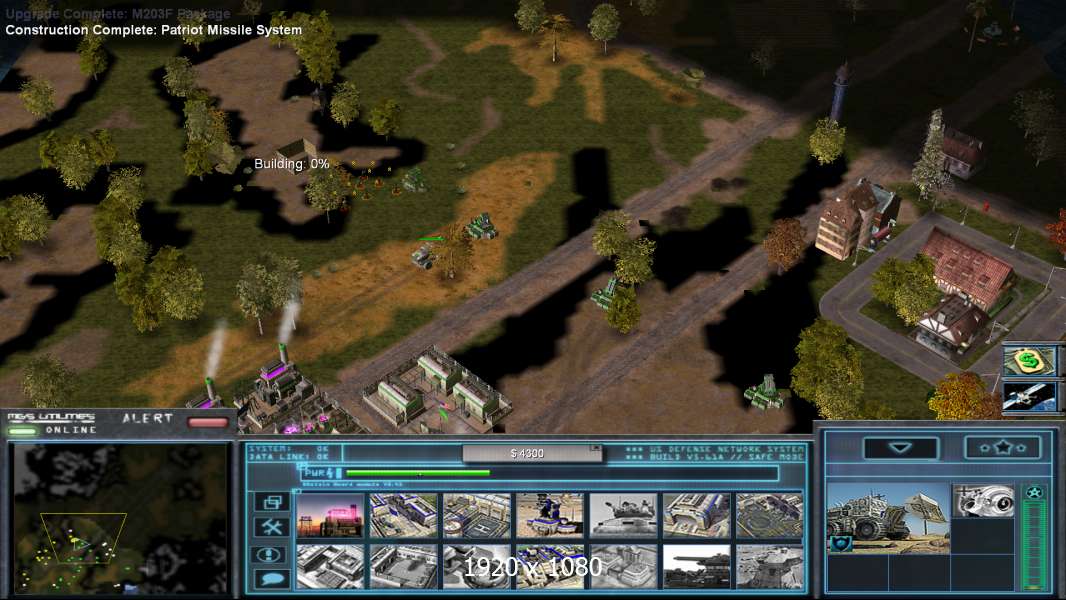The image size is (1066, 600).
Task: Click the upgrade icon beside the dozer portrait
Action: 983,501
